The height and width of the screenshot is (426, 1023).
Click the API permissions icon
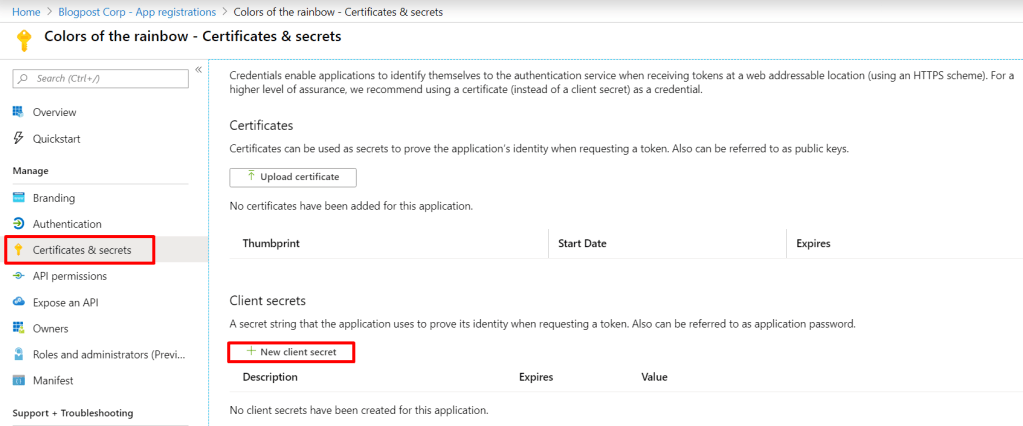(18, 276)
